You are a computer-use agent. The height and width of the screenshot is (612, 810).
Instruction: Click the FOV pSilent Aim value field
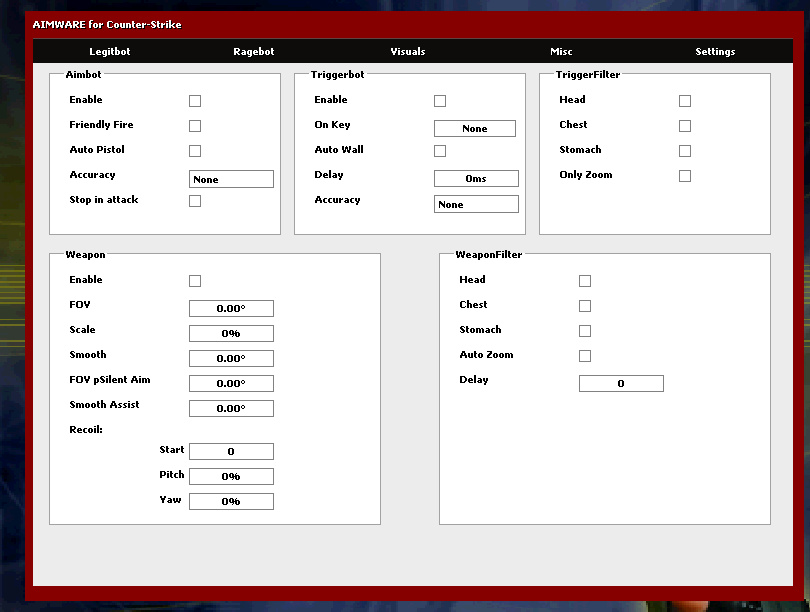(x=231, y=384)
